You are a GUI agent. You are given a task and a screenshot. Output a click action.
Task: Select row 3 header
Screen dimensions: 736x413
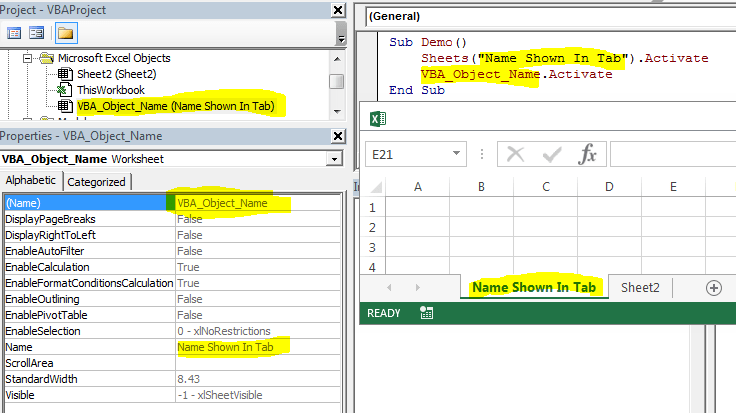(373, 247)
